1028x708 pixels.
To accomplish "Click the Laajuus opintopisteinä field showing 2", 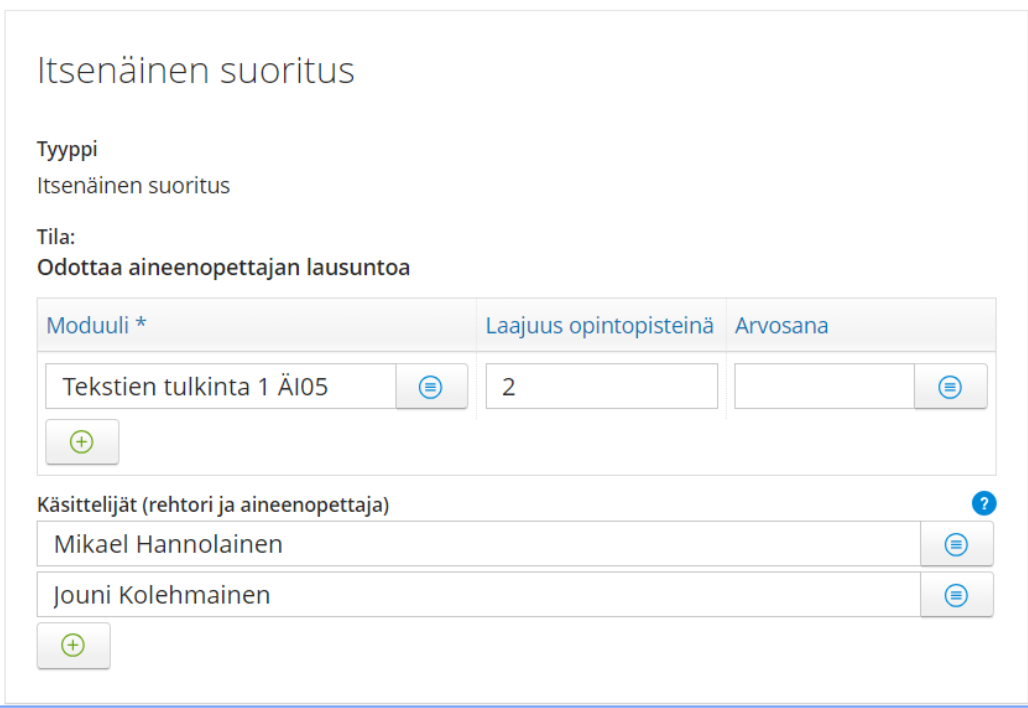I will tap(602, 387).
